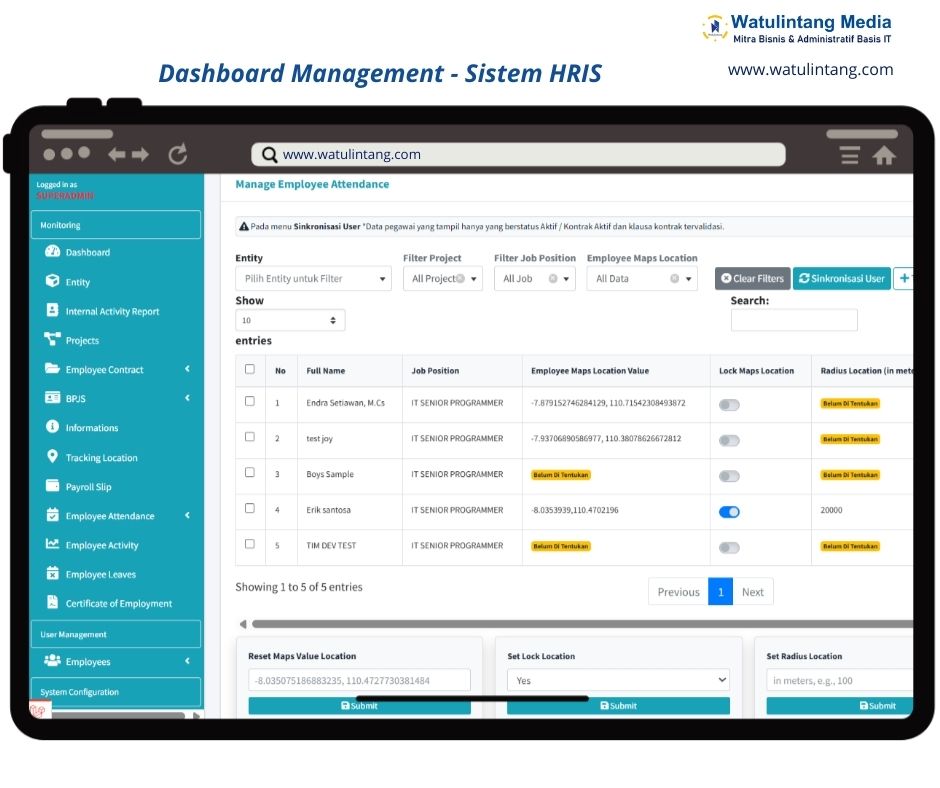Viewport: 940px width, 788px height.
Task: Open the Monitoring menu section
Action: coord(116,225)
